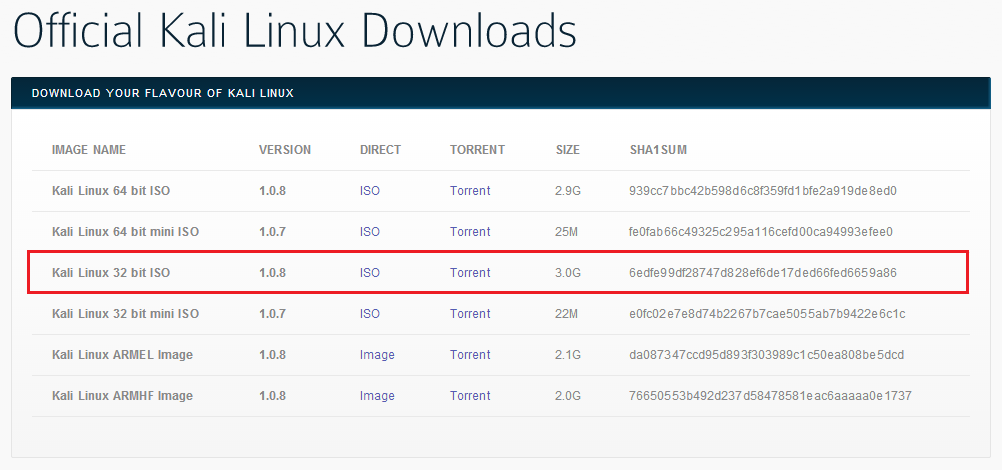The image size is (1002, 470).
Task: Click the 25M size value
Action: pos(566,231)
